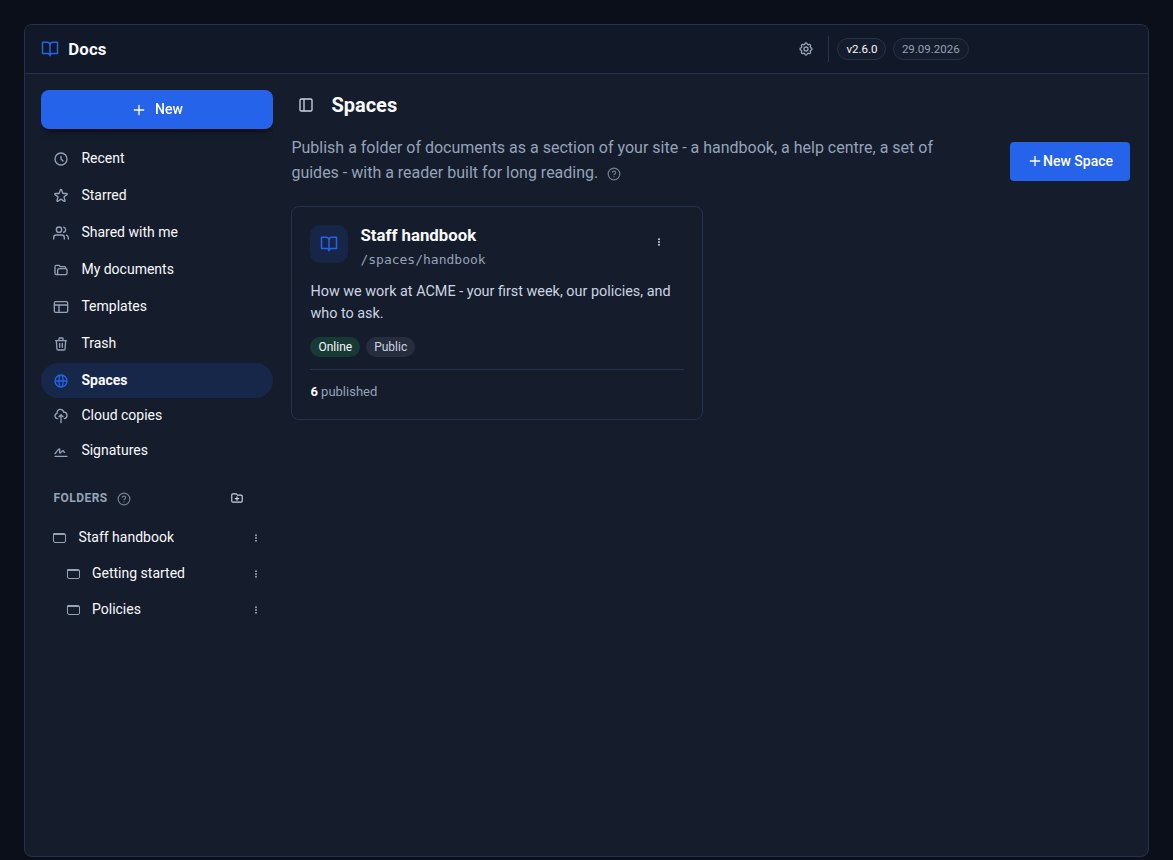Image resolution: width=1173 pixels, height=860 pixels.
Task: Click the Staff handbook space book icon
Action: tap(329, 244)
